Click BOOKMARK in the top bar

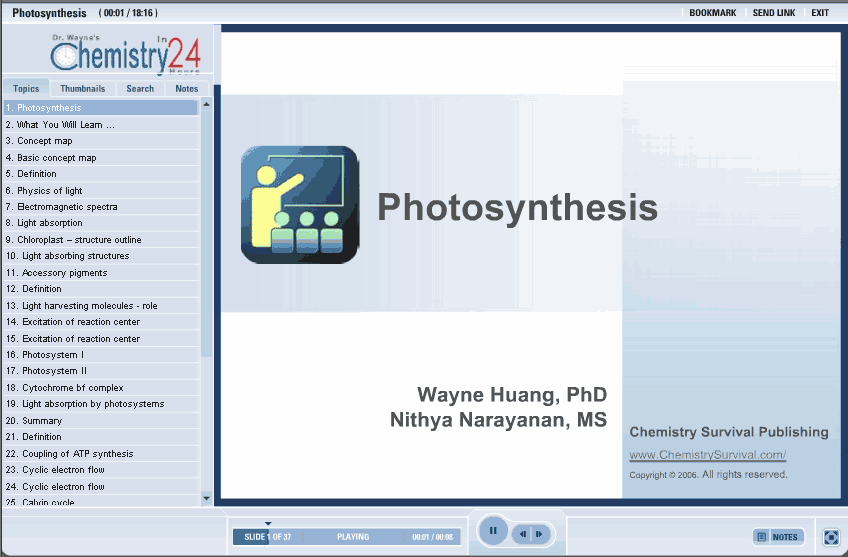[x=712, y=13]
